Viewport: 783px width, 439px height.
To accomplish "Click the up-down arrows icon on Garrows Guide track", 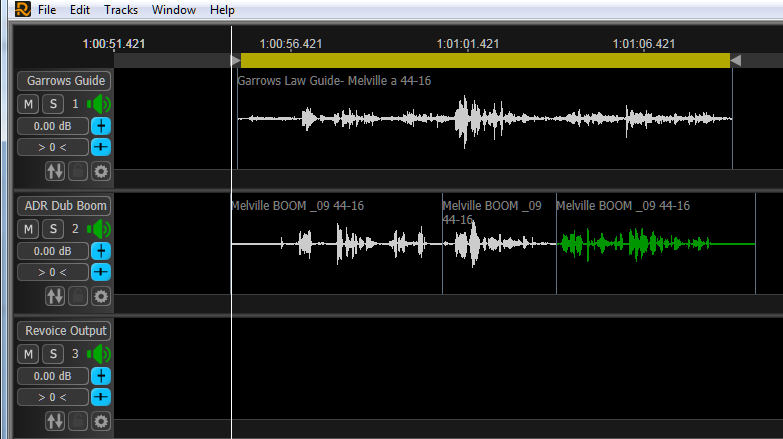I will click(55, 172).
